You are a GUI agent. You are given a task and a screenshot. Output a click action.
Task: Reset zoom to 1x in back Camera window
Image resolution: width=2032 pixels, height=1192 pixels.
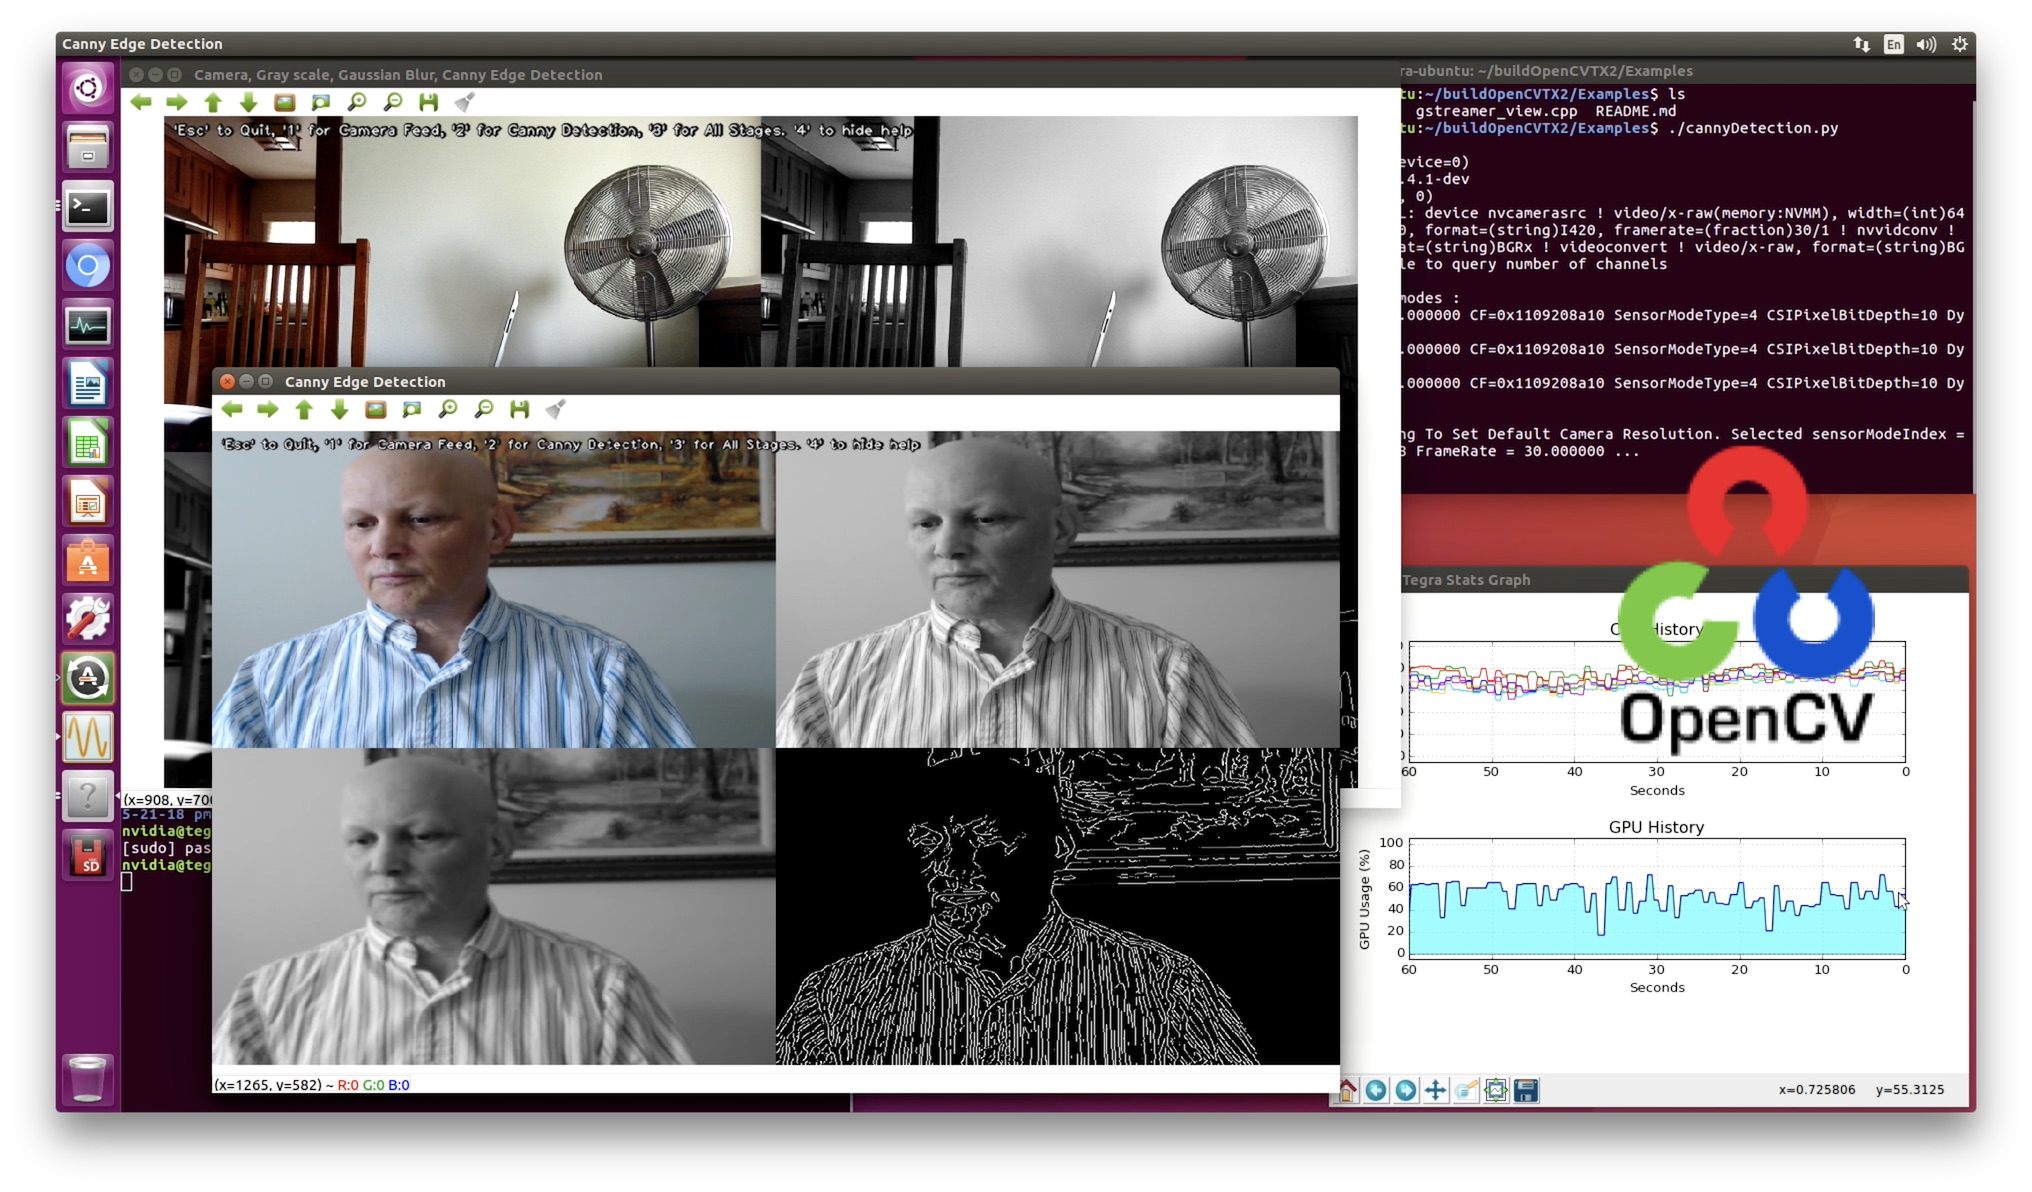tap(285, 102)
